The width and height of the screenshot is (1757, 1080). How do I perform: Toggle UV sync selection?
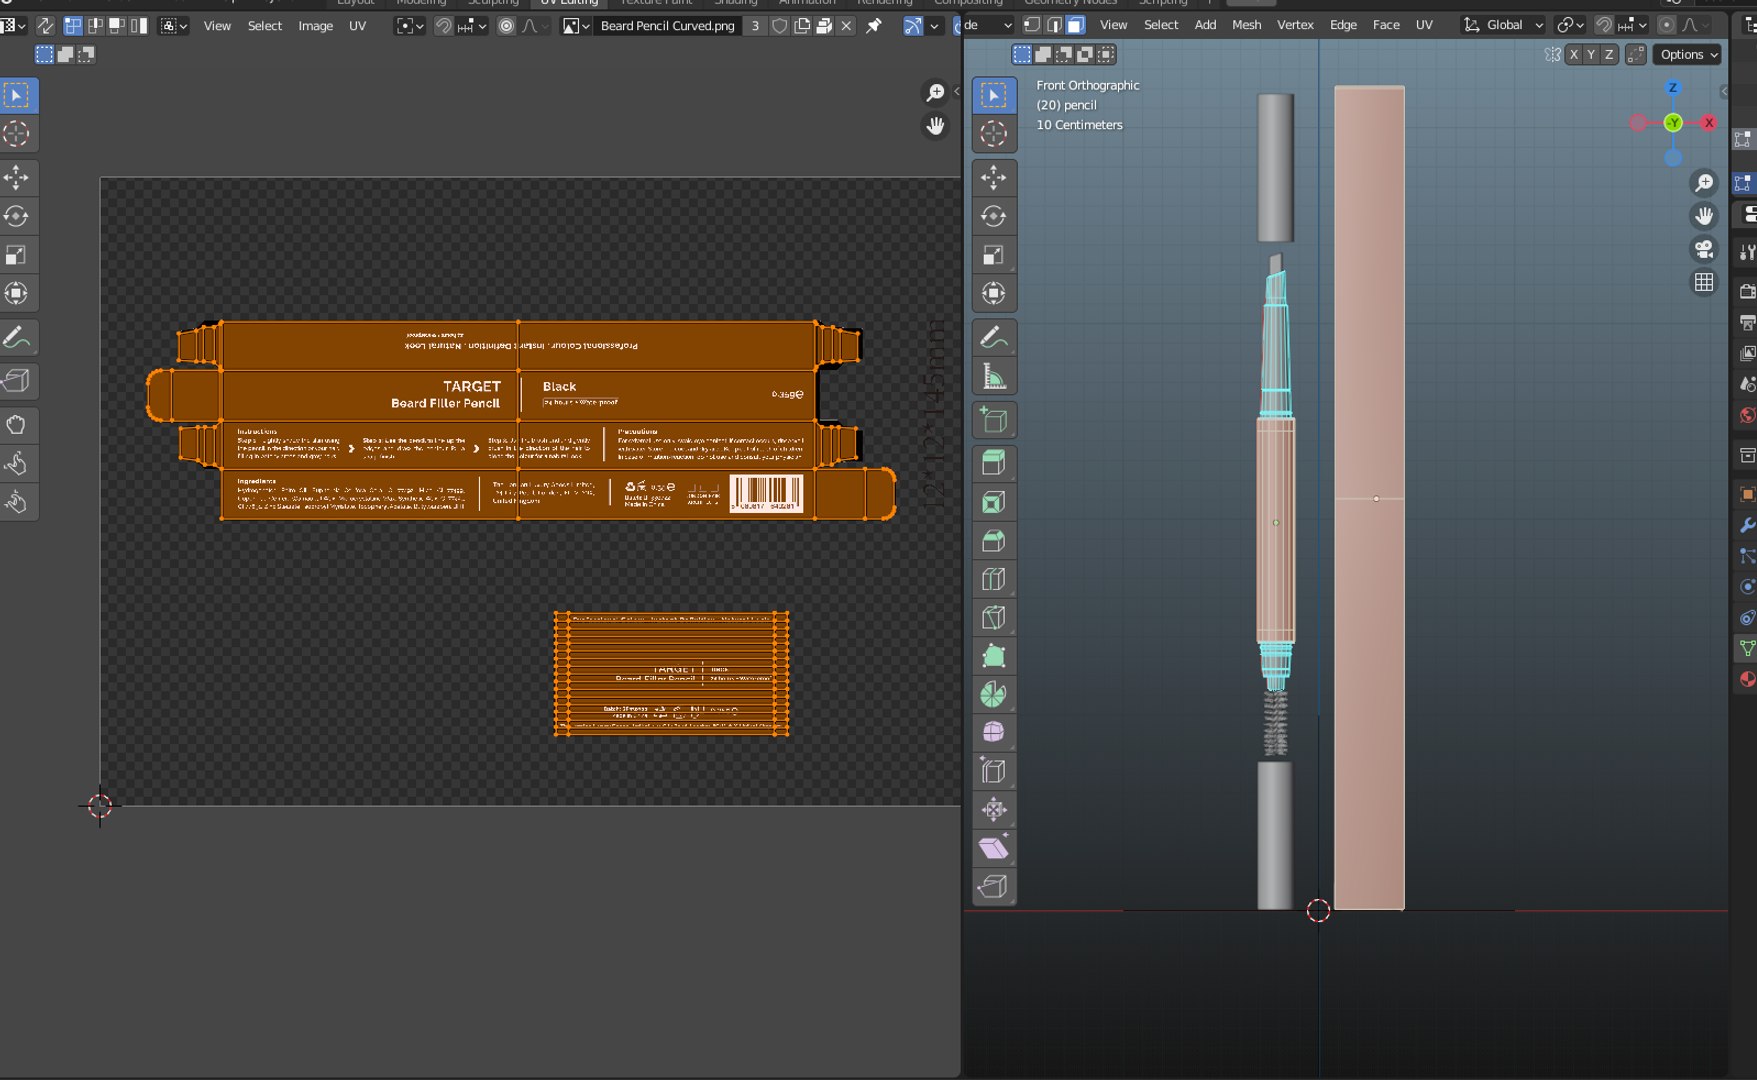pos(45,26)
